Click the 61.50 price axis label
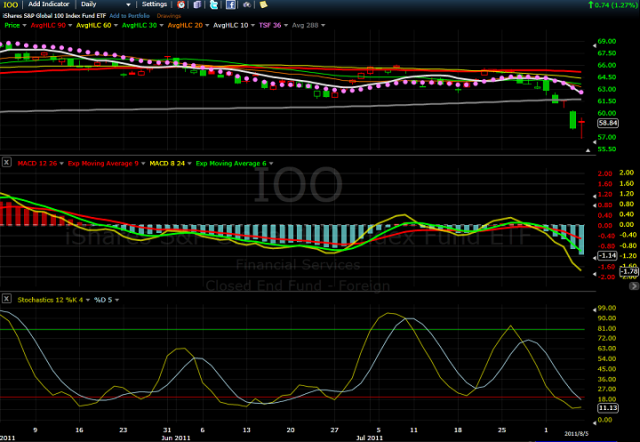 [x=607, y=101]
